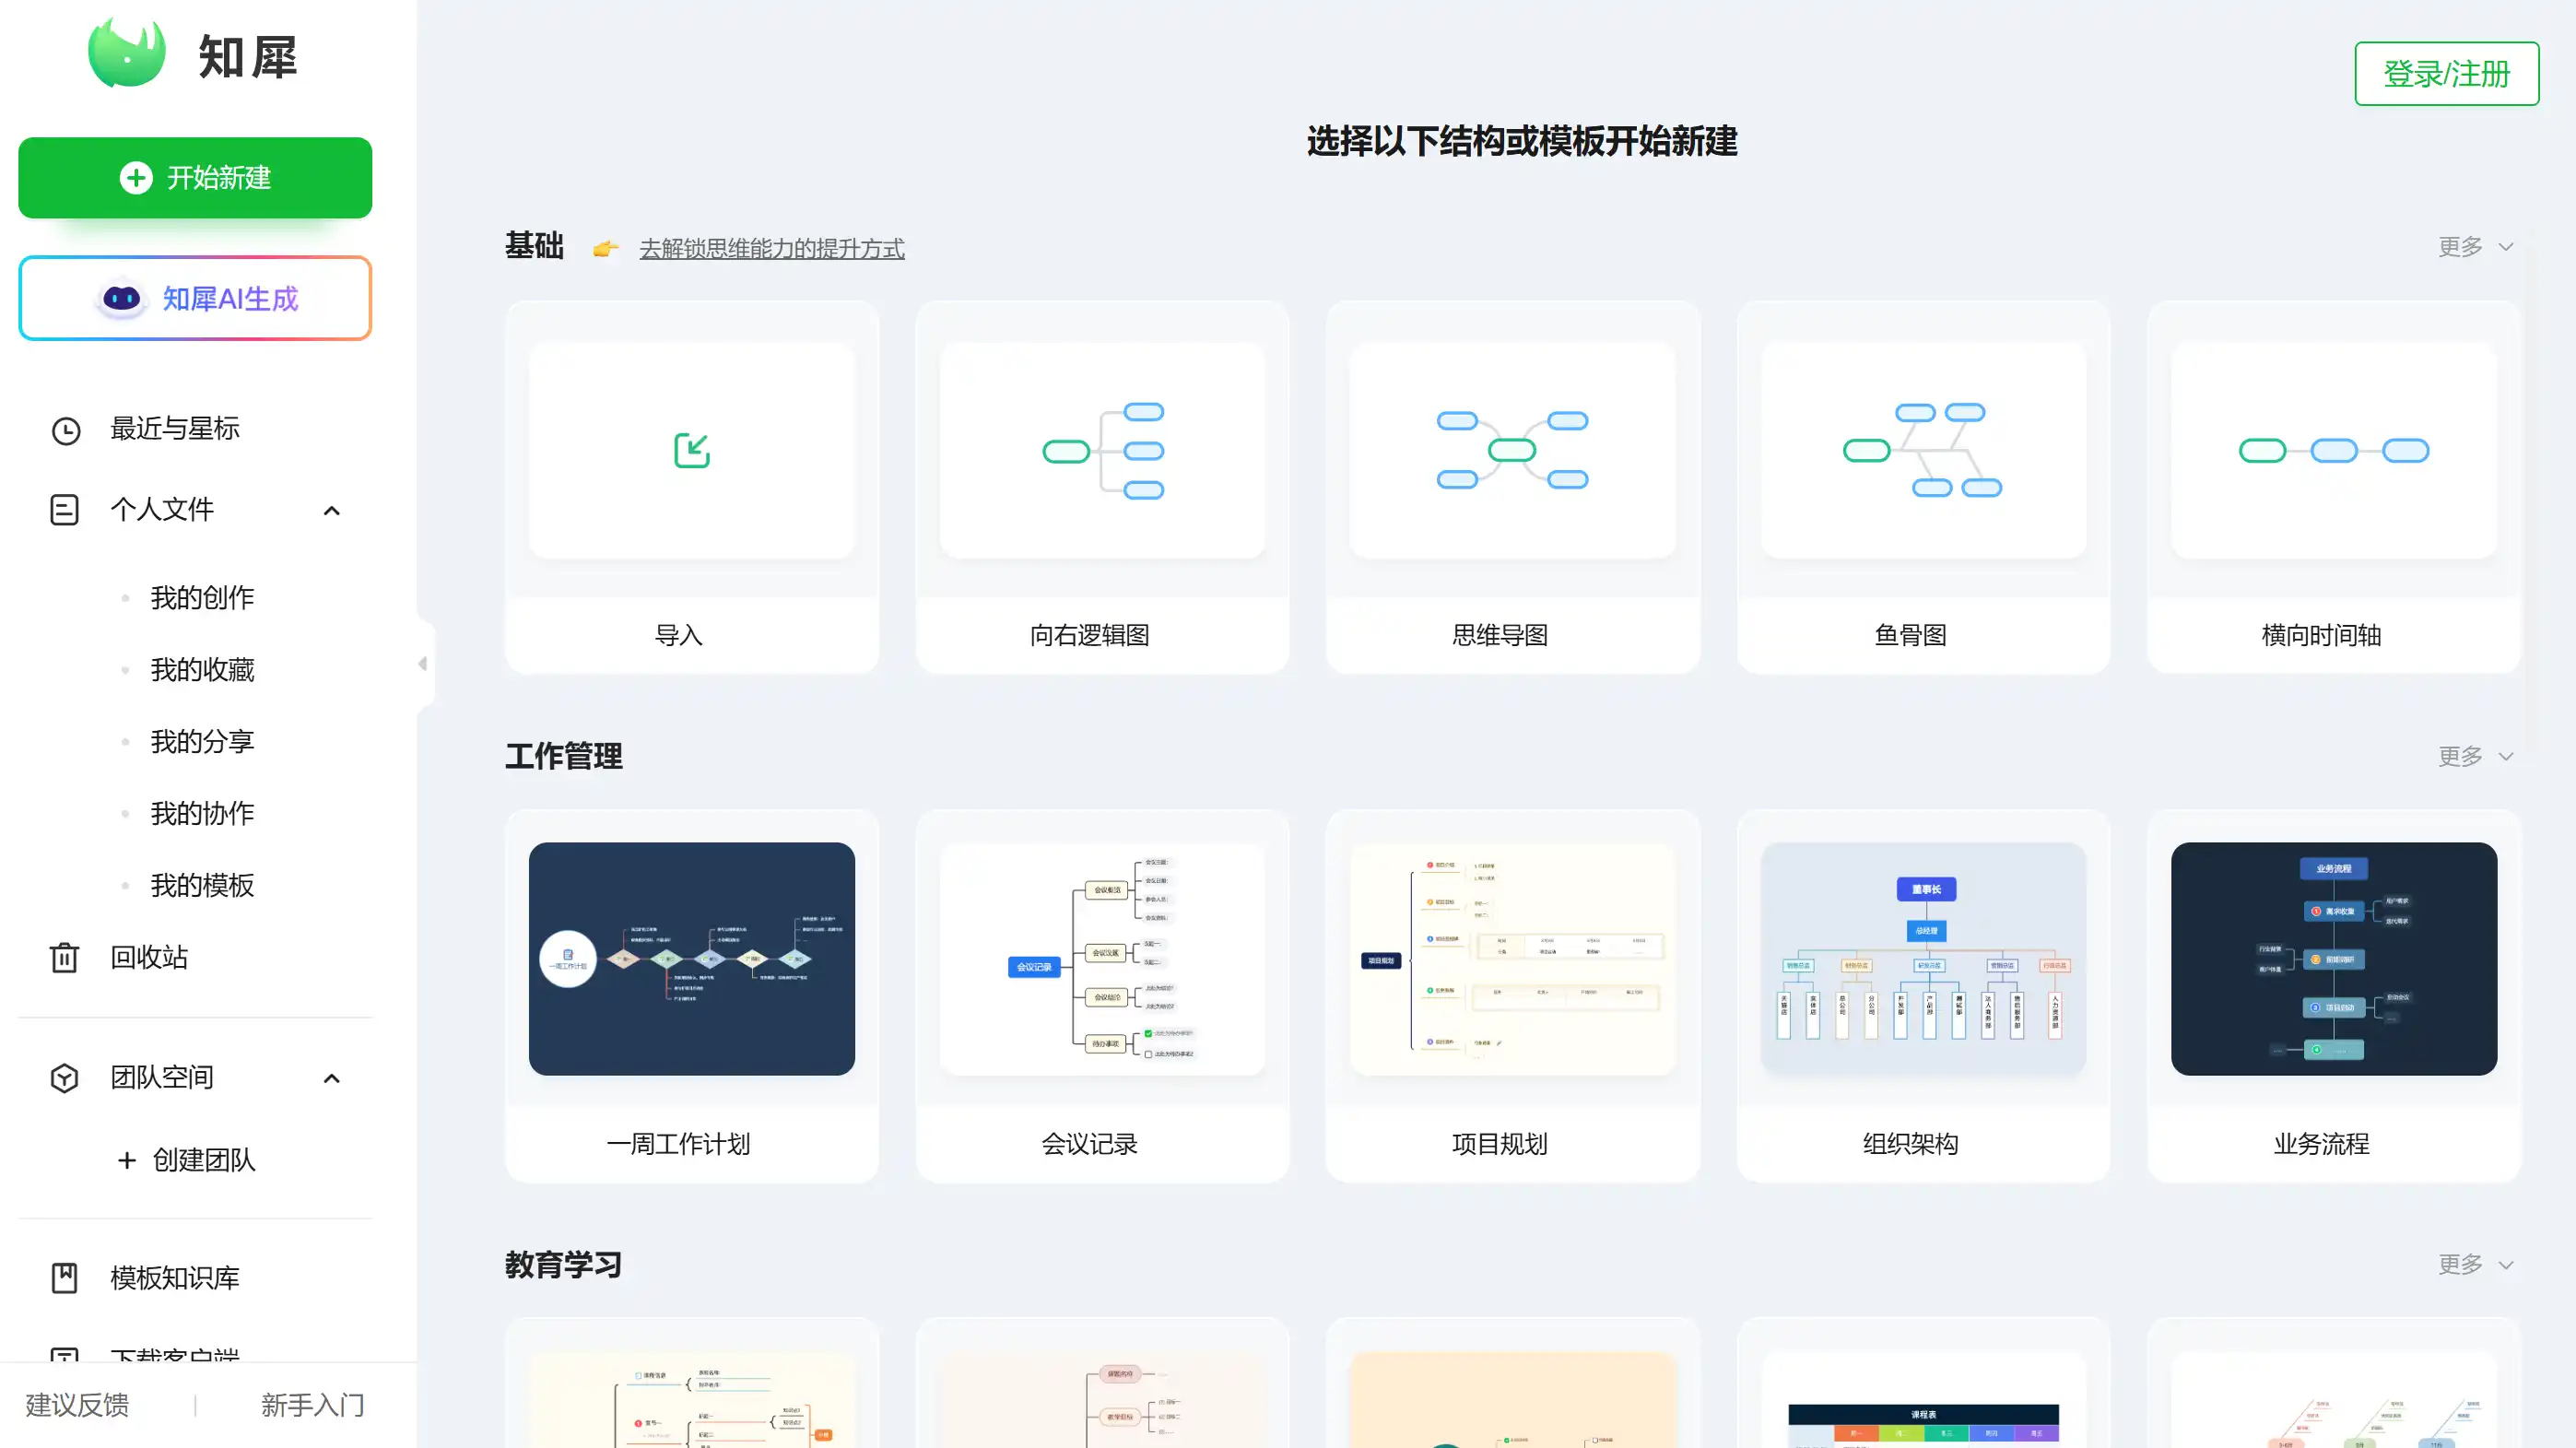2576x1448 pixels.
Task: Click 新手入门 at the sidebar bottom
Action: 312,1405
